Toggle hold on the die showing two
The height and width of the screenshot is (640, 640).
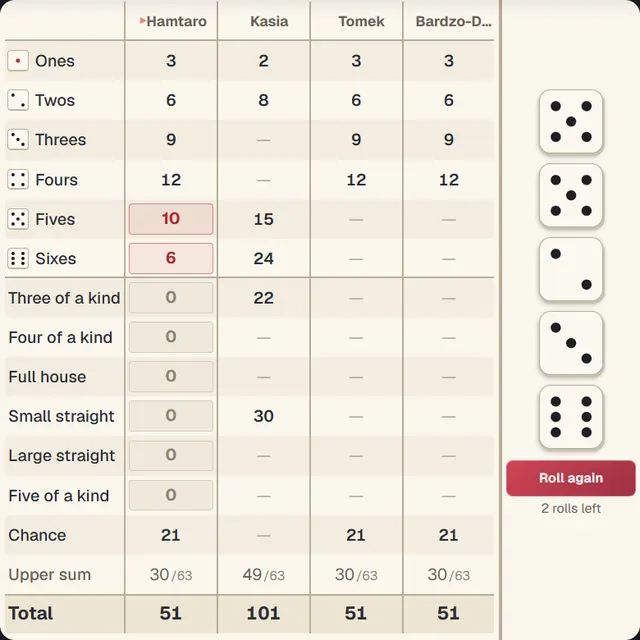(x=571, y=269)
